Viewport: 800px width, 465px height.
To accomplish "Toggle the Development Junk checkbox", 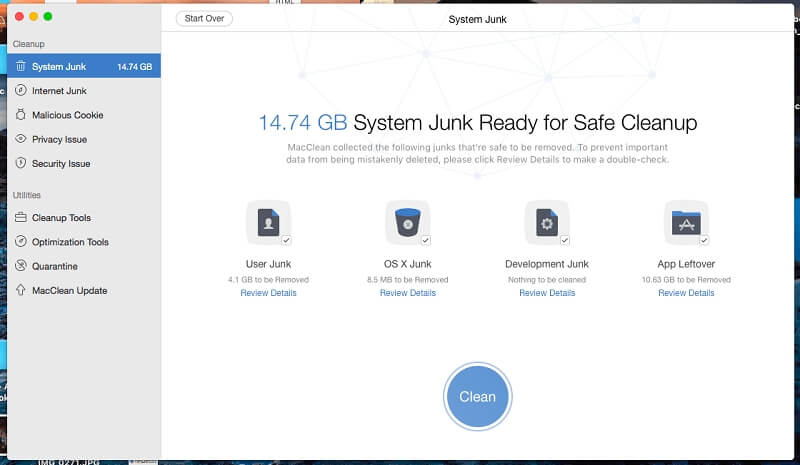I will pyautogui.click(x=565, y=240).
